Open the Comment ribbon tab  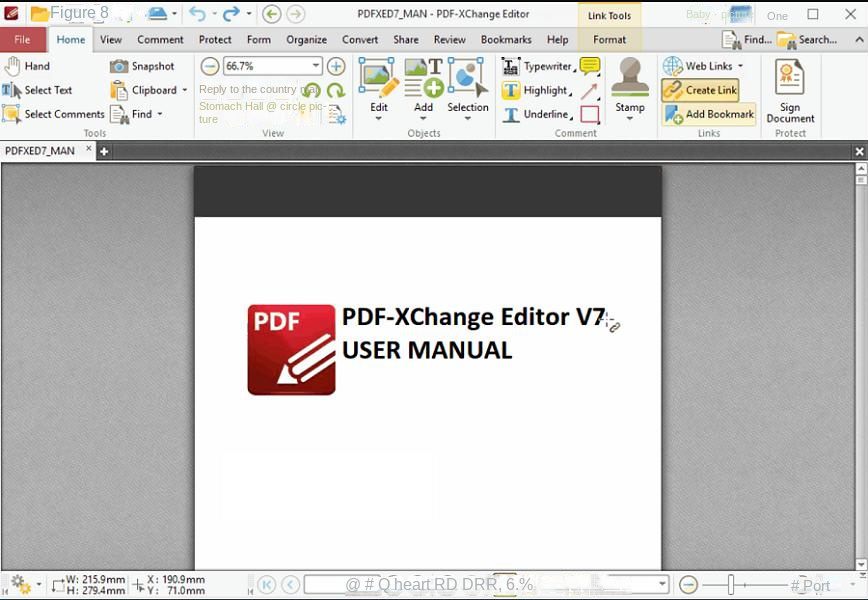(x=160, y=40)
